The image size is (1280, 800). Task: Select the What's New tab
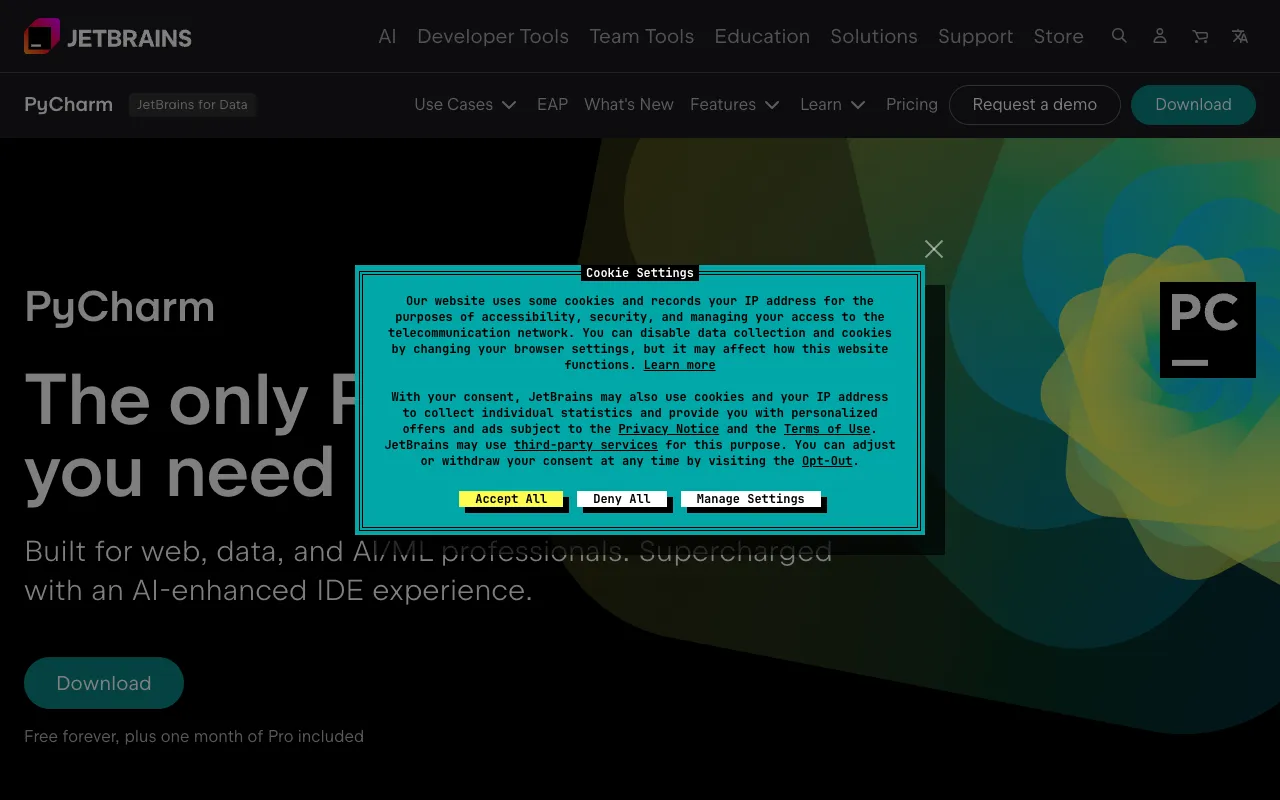[x=628, y=104]
